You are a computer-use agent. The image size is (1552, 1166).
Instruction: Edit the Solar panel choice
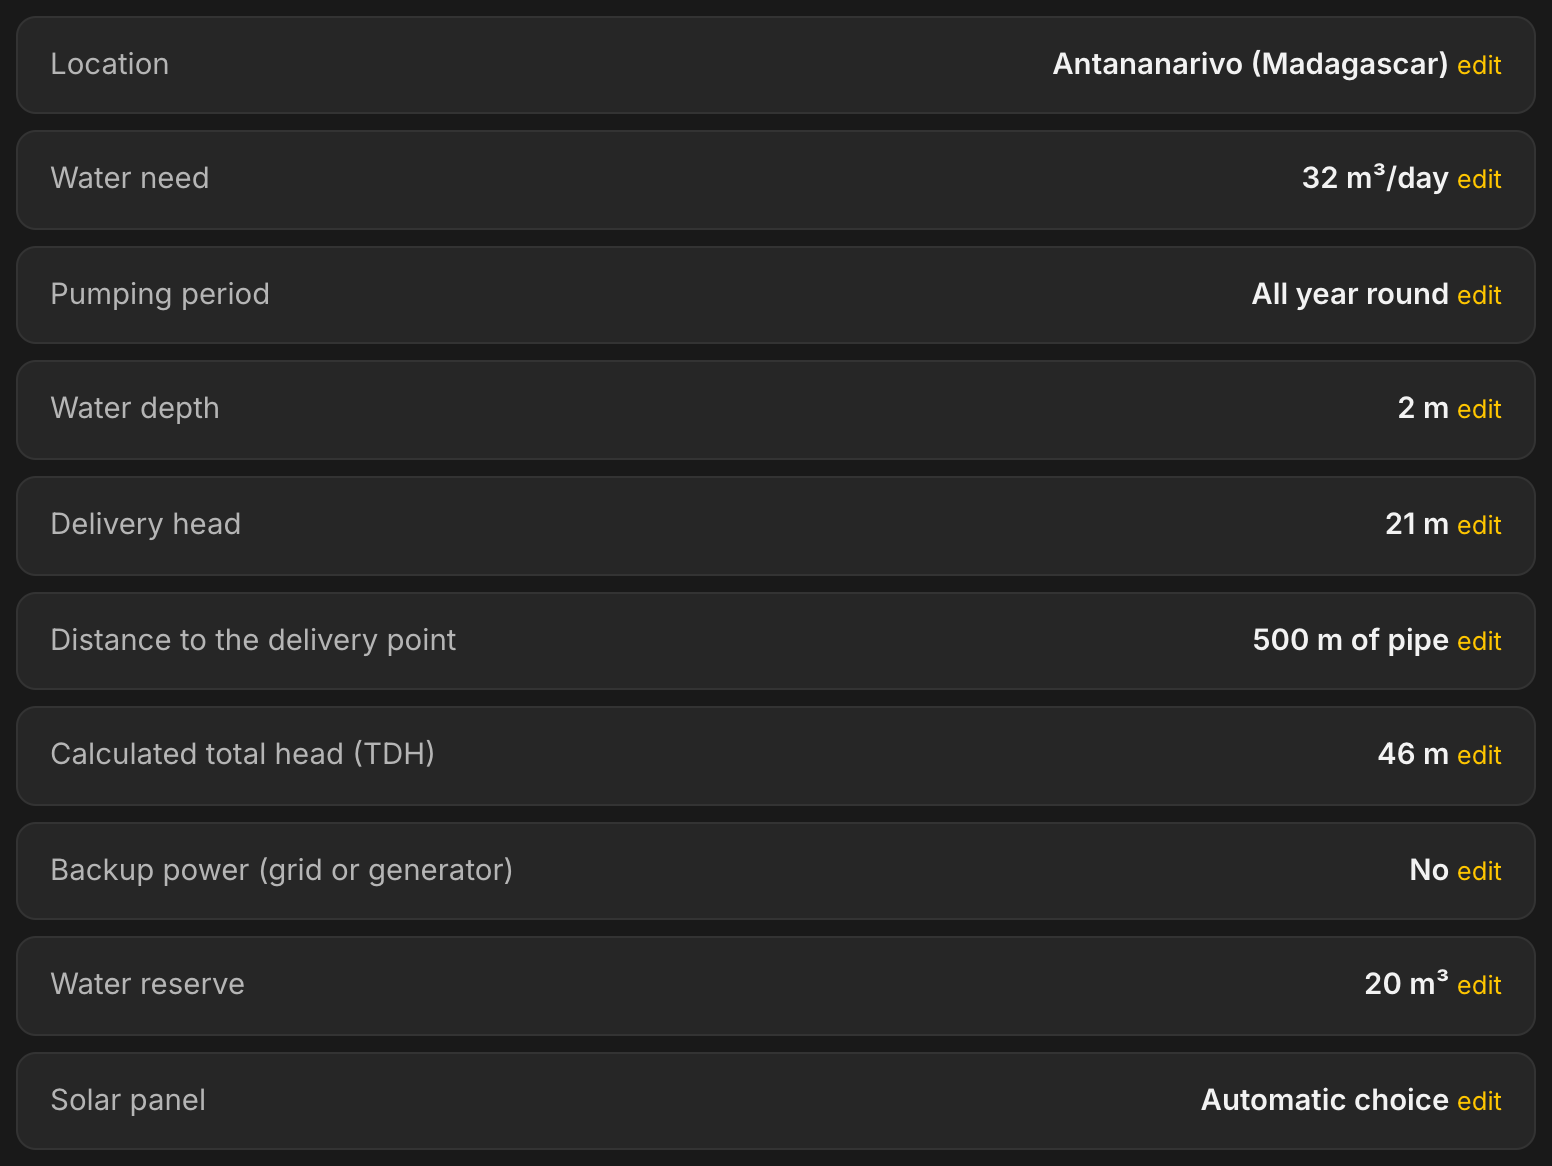tap(1479, 1101)
